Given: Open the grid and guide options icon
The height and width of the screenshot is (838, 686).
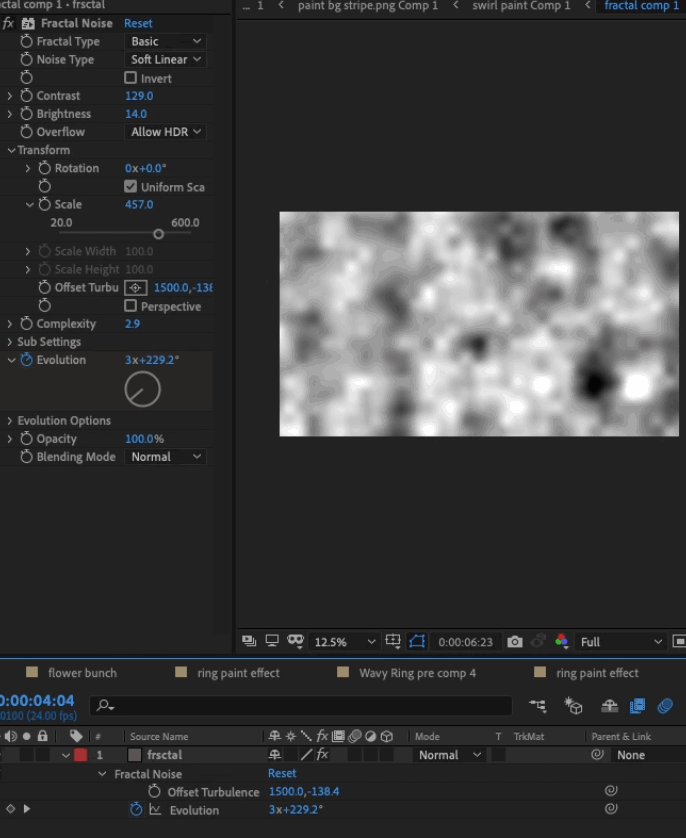Looking at the screenshot, I should [393, 641].
